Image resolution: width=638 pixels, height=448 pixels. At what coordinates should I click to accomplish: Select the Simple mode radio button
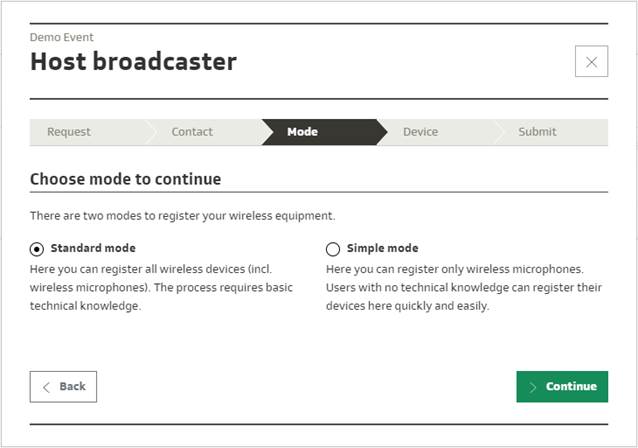point(333,249)
